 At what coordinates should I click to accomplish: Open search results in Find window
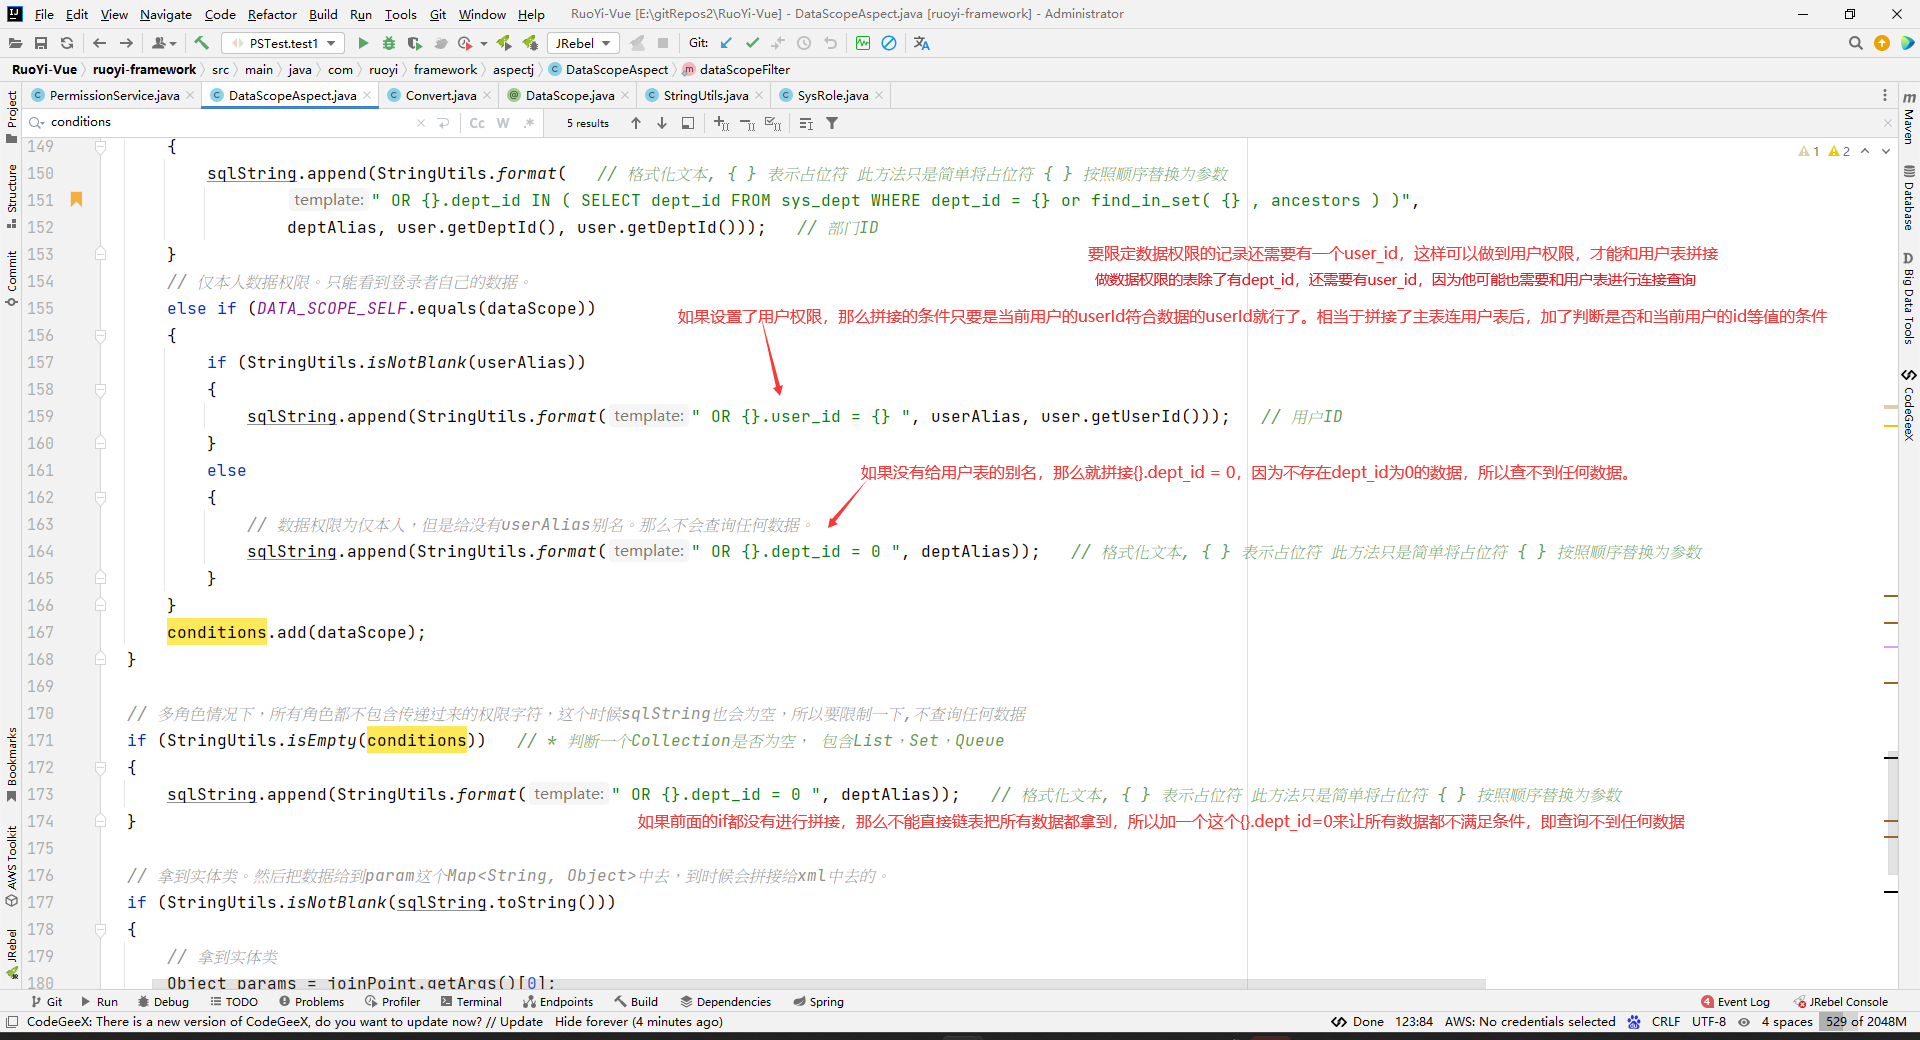(688, 123)
